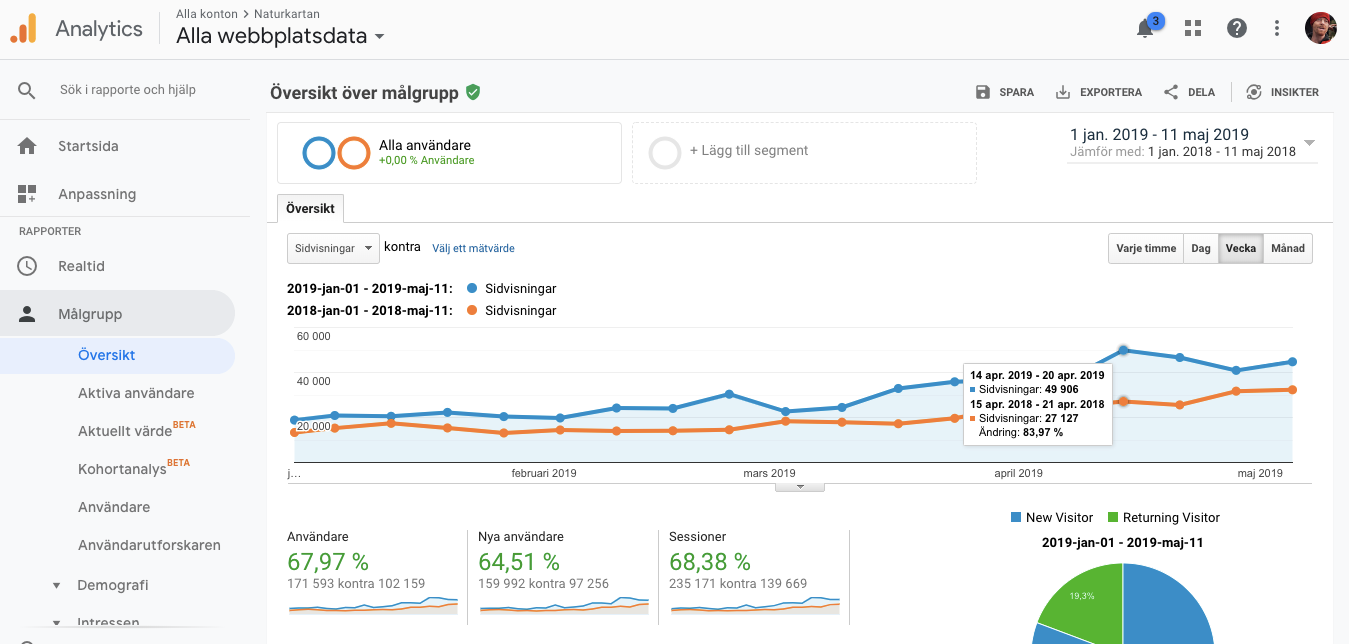
Task: Click the INSIKTER insights icon
Action: (1254, 92)
